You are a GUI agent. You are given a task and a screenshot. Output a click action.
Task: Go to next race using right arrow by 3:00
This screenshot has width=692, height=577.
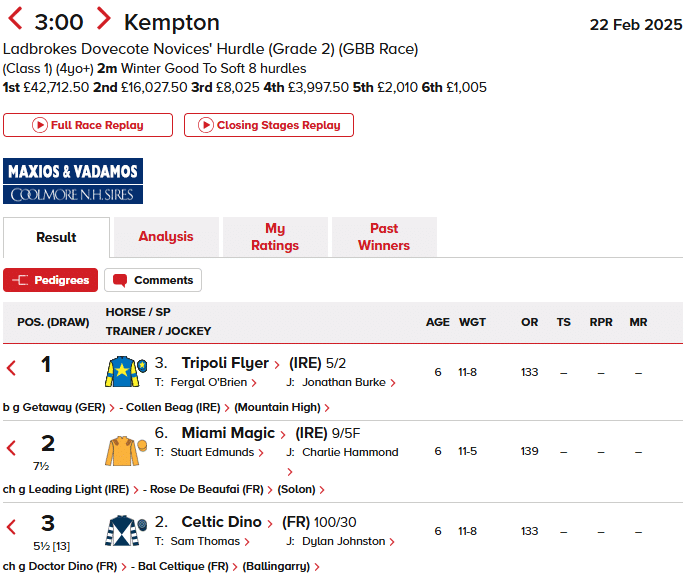click(103, 19)
